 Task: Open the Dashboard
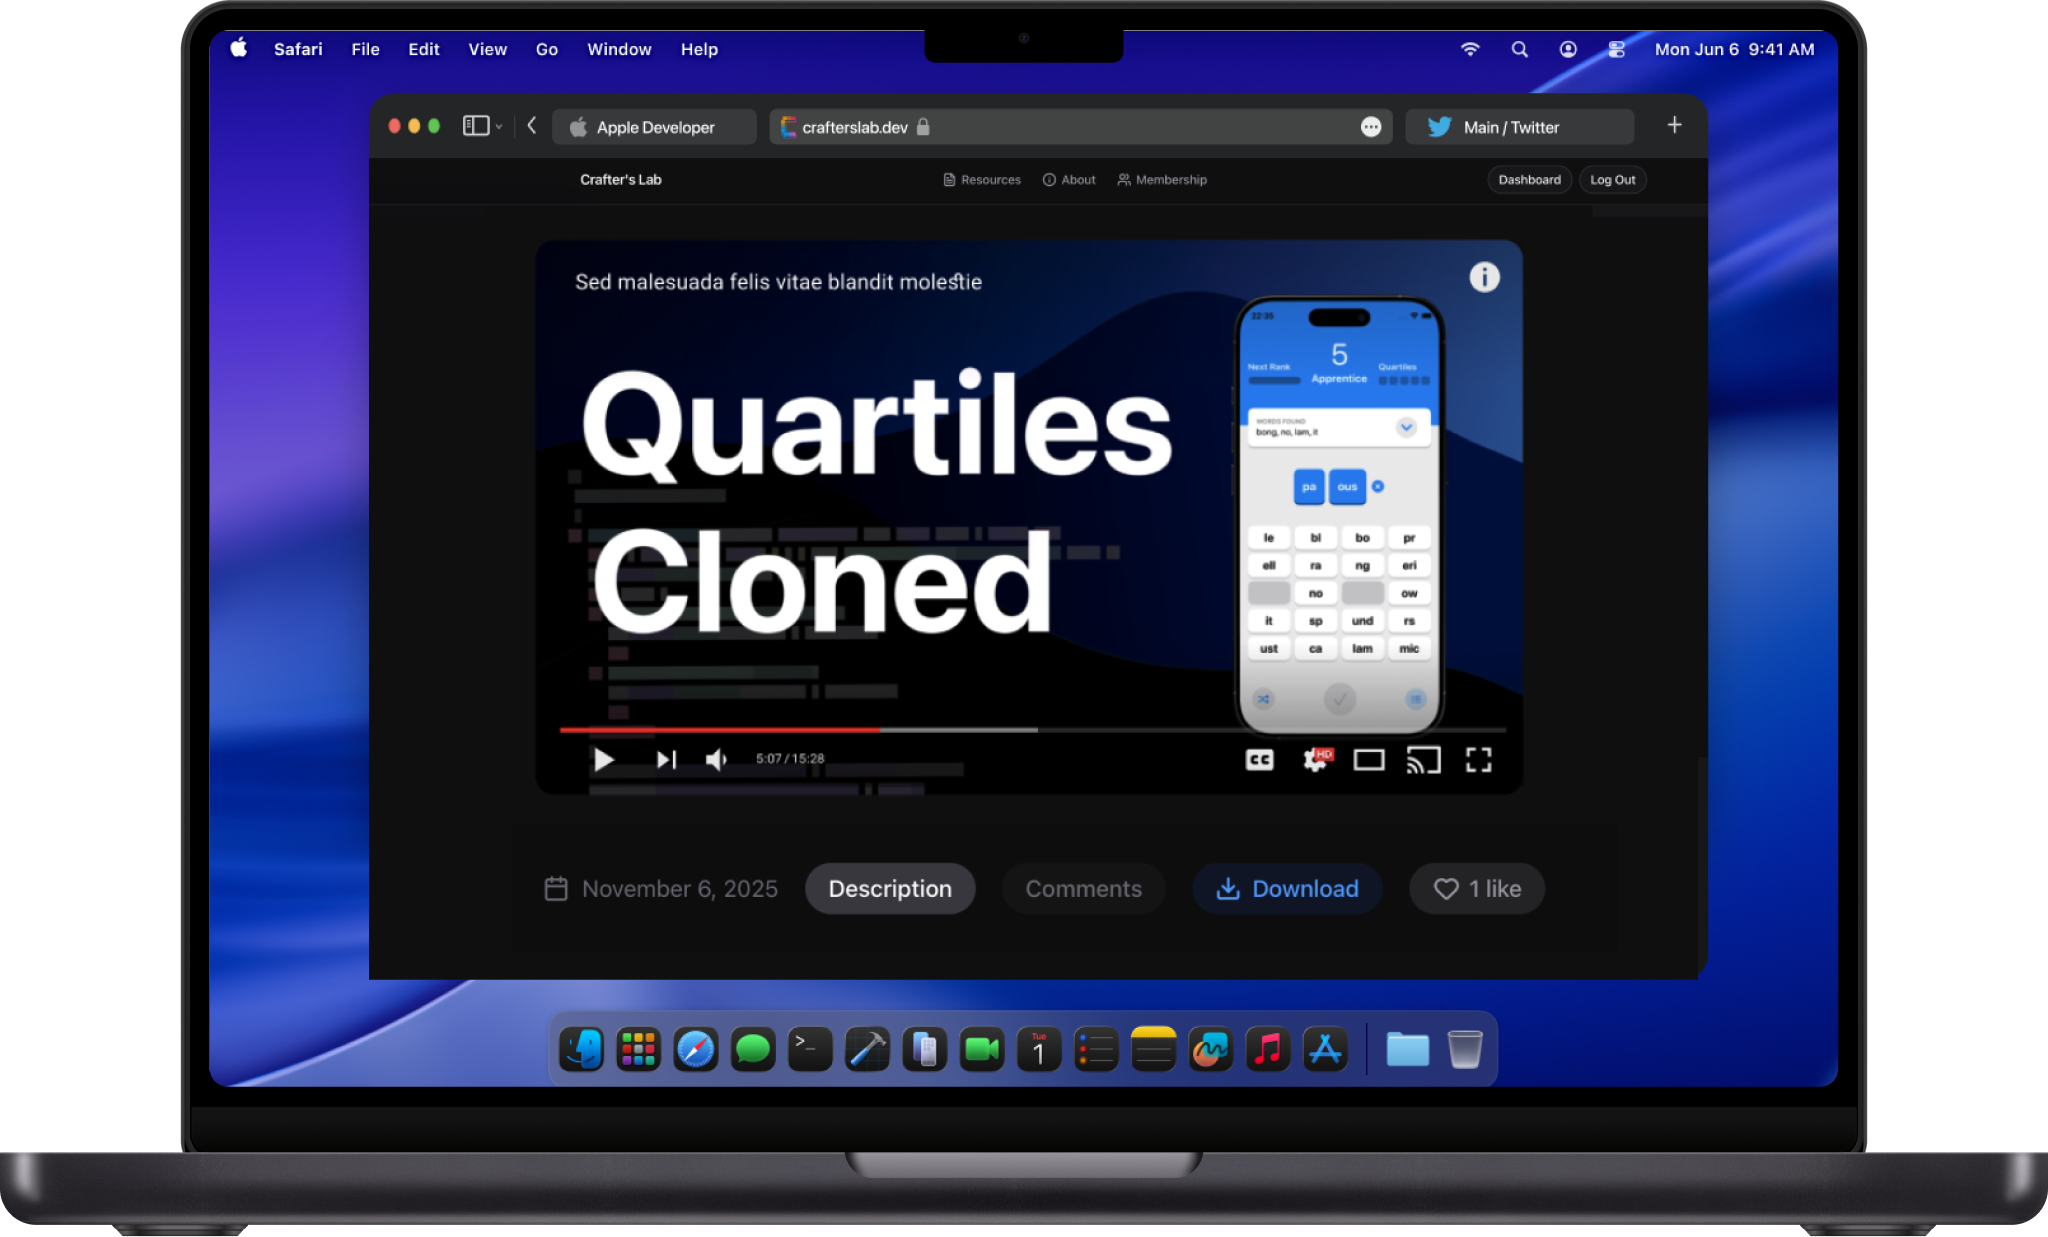click(x=1529, y=180)
